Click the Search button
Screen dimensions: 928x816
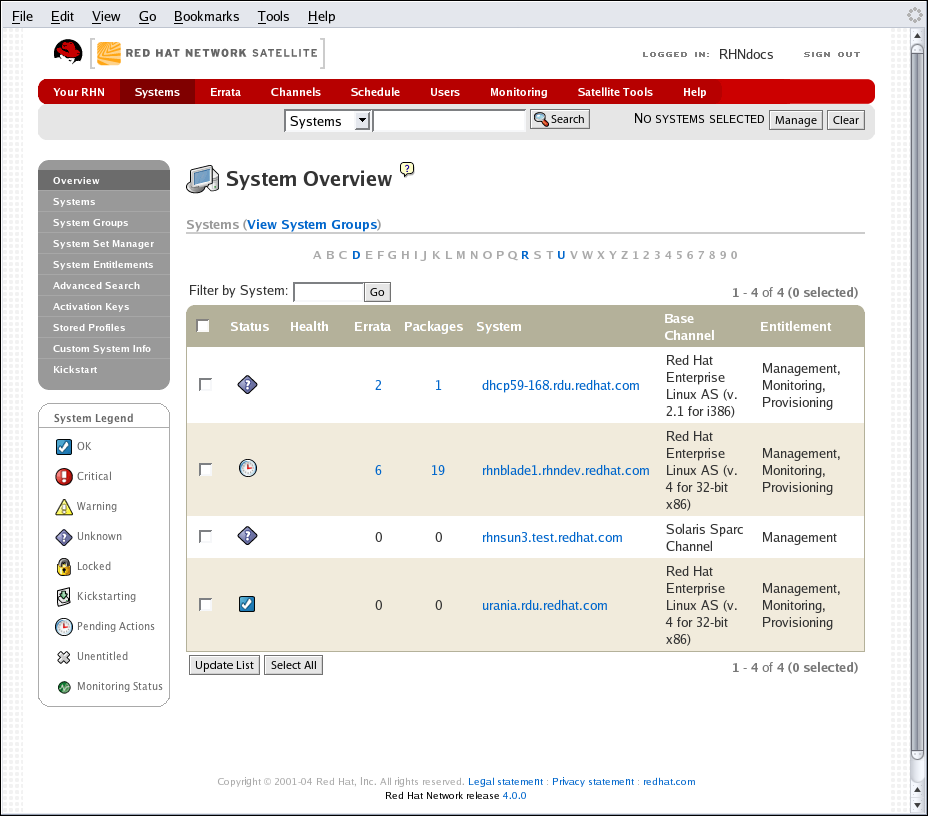tap(559, 119)
